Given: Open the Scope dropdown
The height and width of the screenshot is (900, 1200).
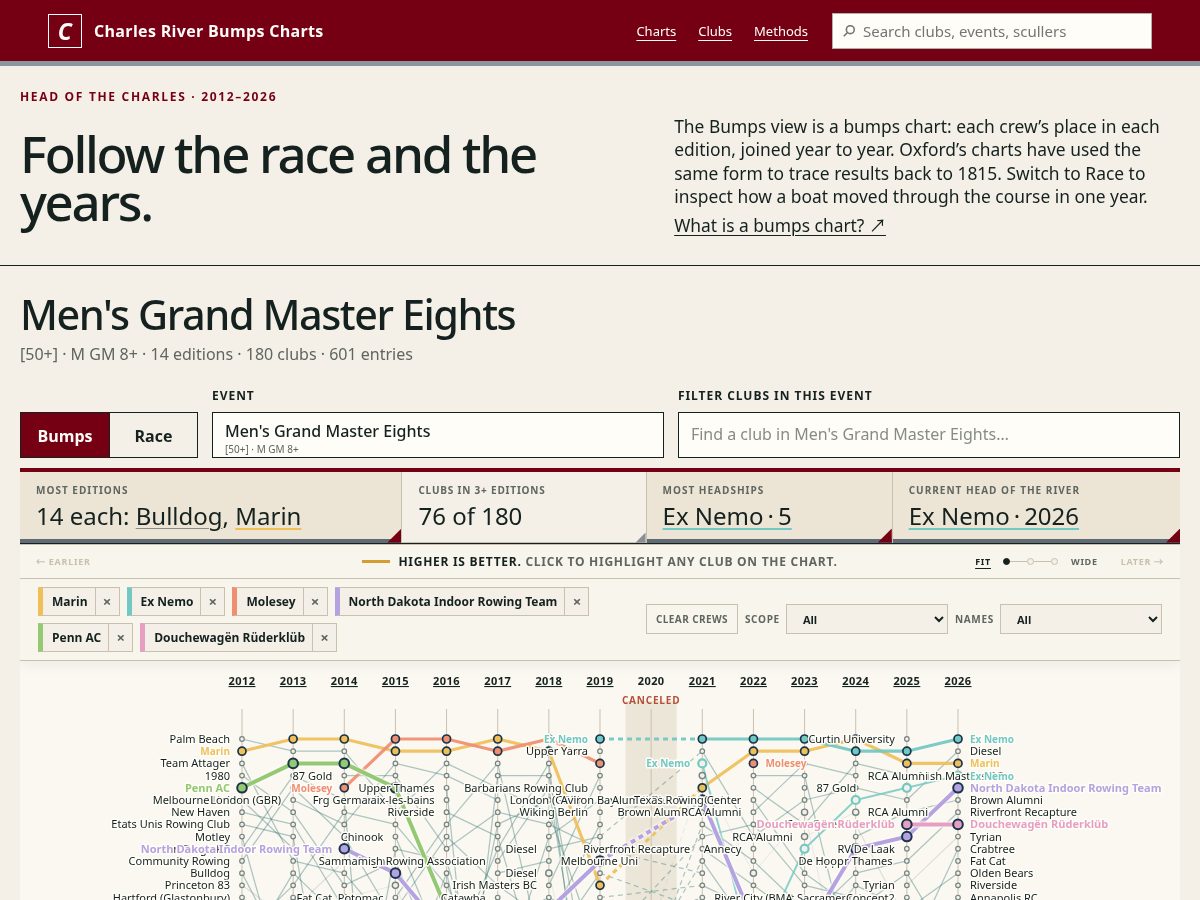Looking at the screenshot, I should tap(867, 620).
